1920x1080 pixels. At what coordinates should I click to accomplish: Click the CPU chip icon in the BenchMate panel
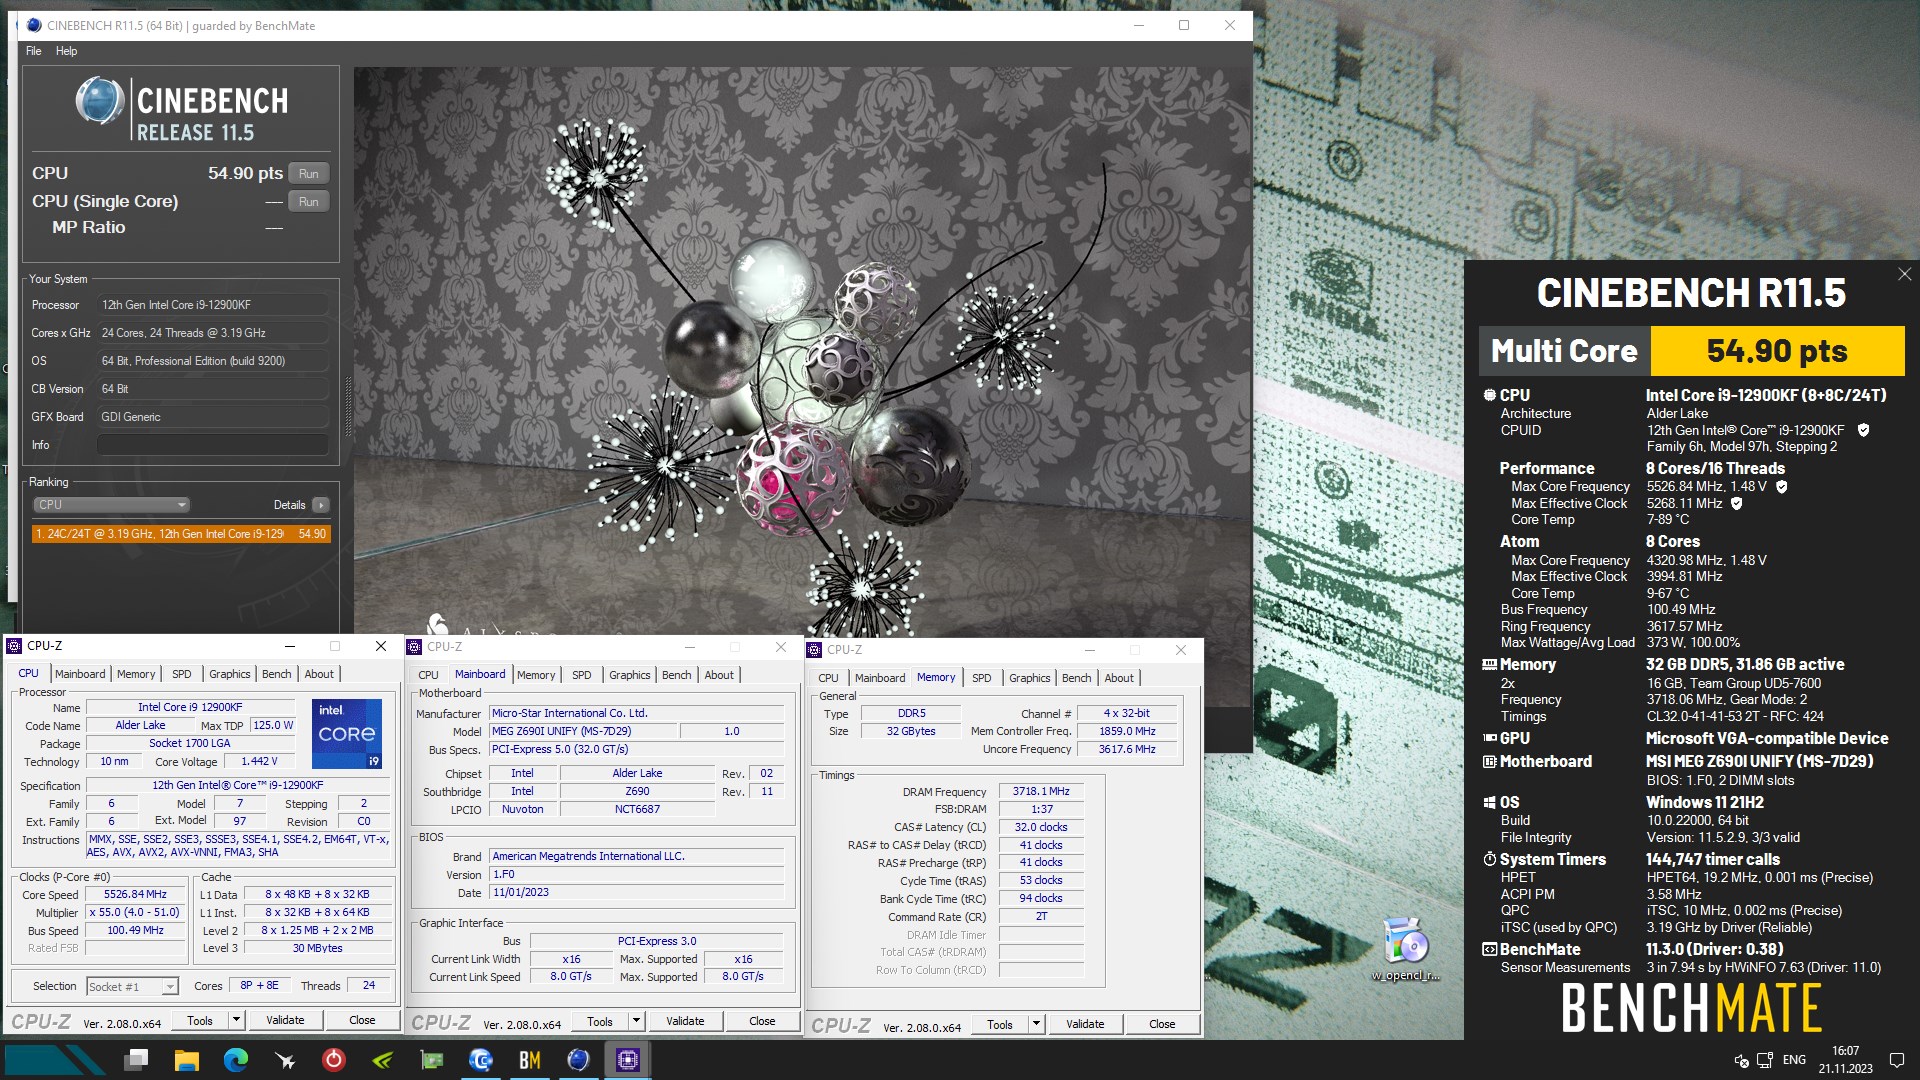(x=1489, y=395)
